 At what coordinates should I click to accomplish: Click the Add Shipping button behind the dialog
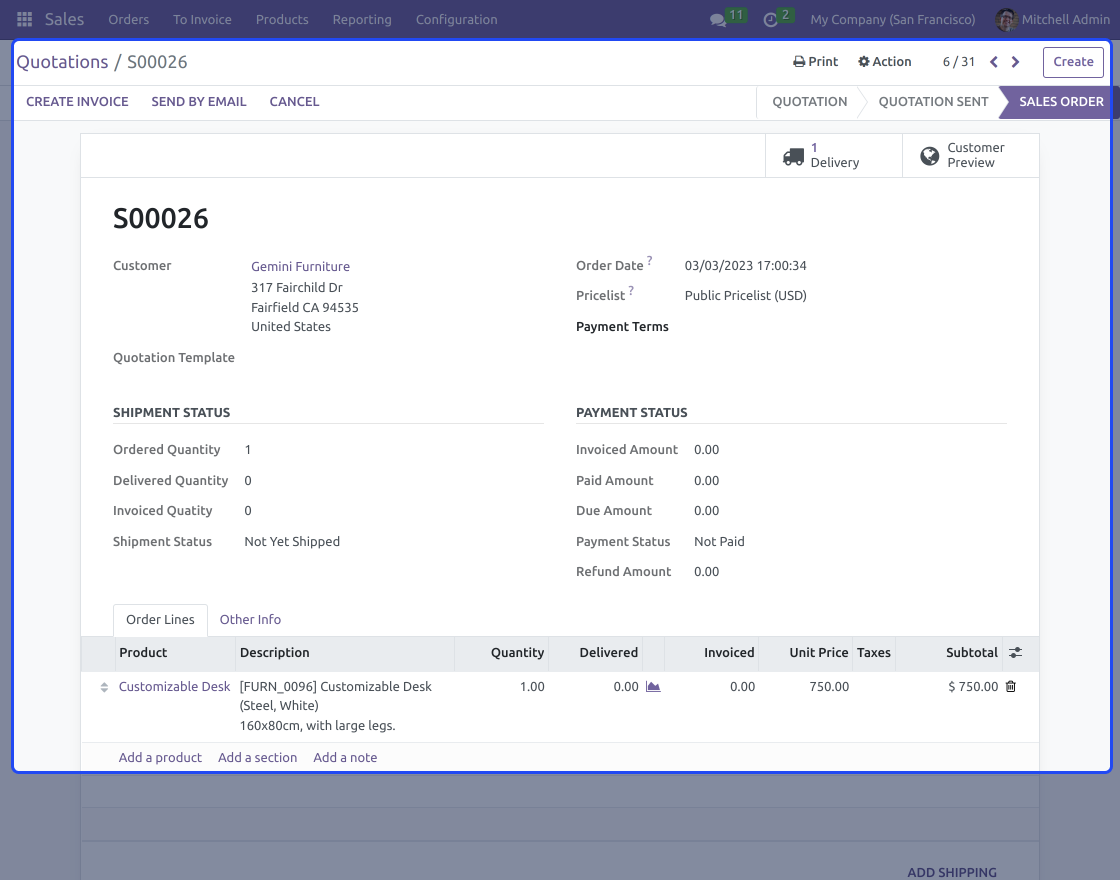[951, 872]
